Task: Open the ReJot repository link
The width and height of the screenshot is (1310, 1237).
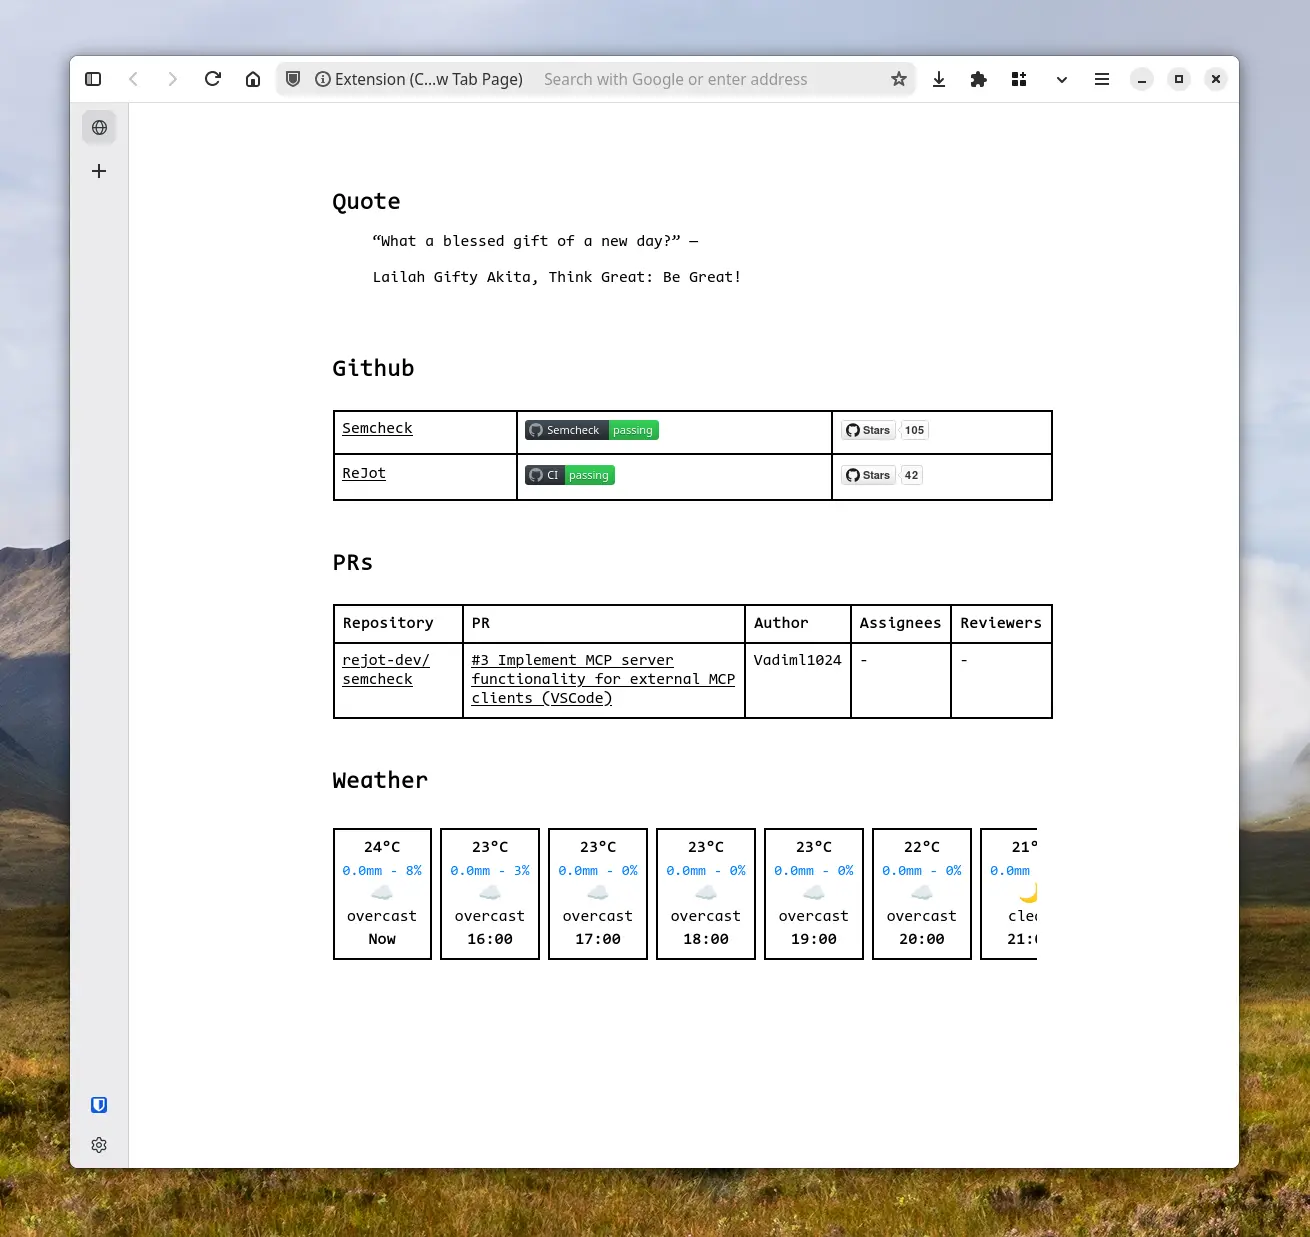Action: click(364, 473)
